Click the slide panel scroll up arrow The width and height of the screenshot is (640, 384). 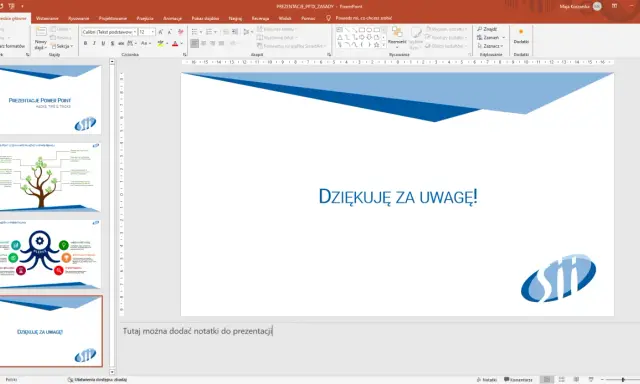(x=112, y=62)
